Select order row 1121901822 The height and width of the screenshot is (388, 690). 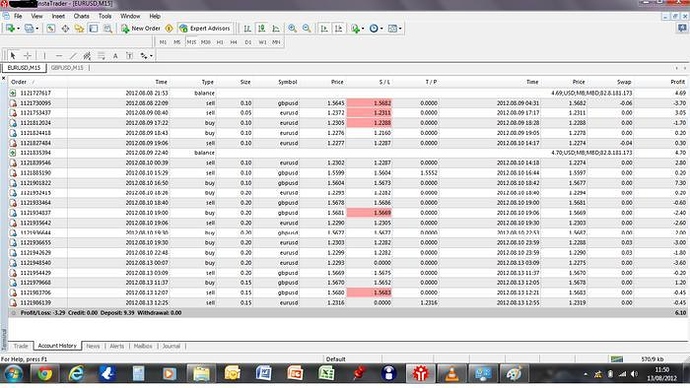pos(348,183)
